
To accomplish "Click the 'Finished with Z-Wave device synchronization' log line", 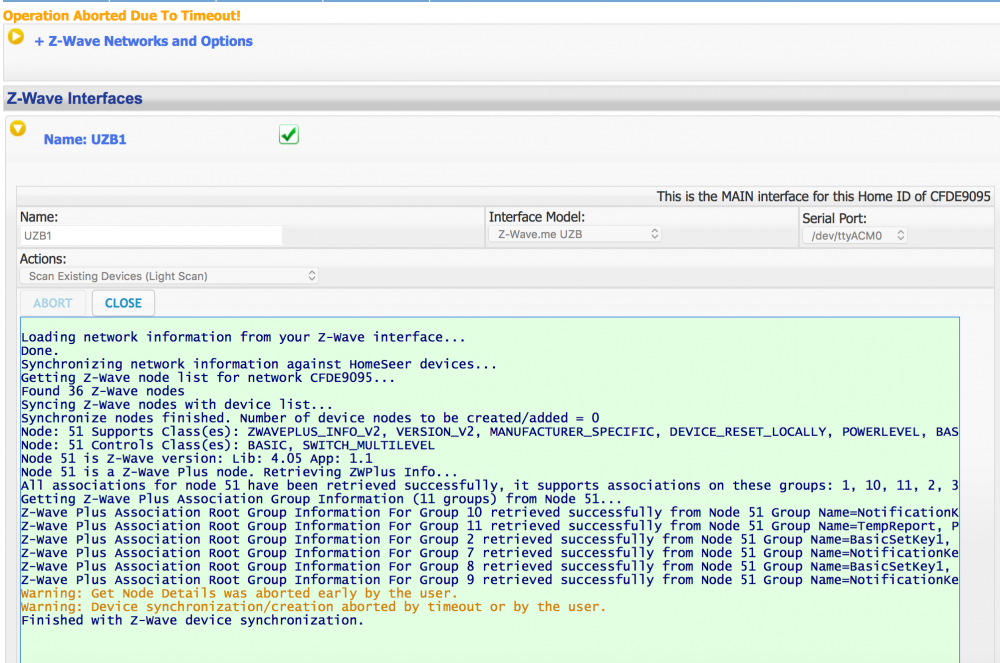I will 192,620.
